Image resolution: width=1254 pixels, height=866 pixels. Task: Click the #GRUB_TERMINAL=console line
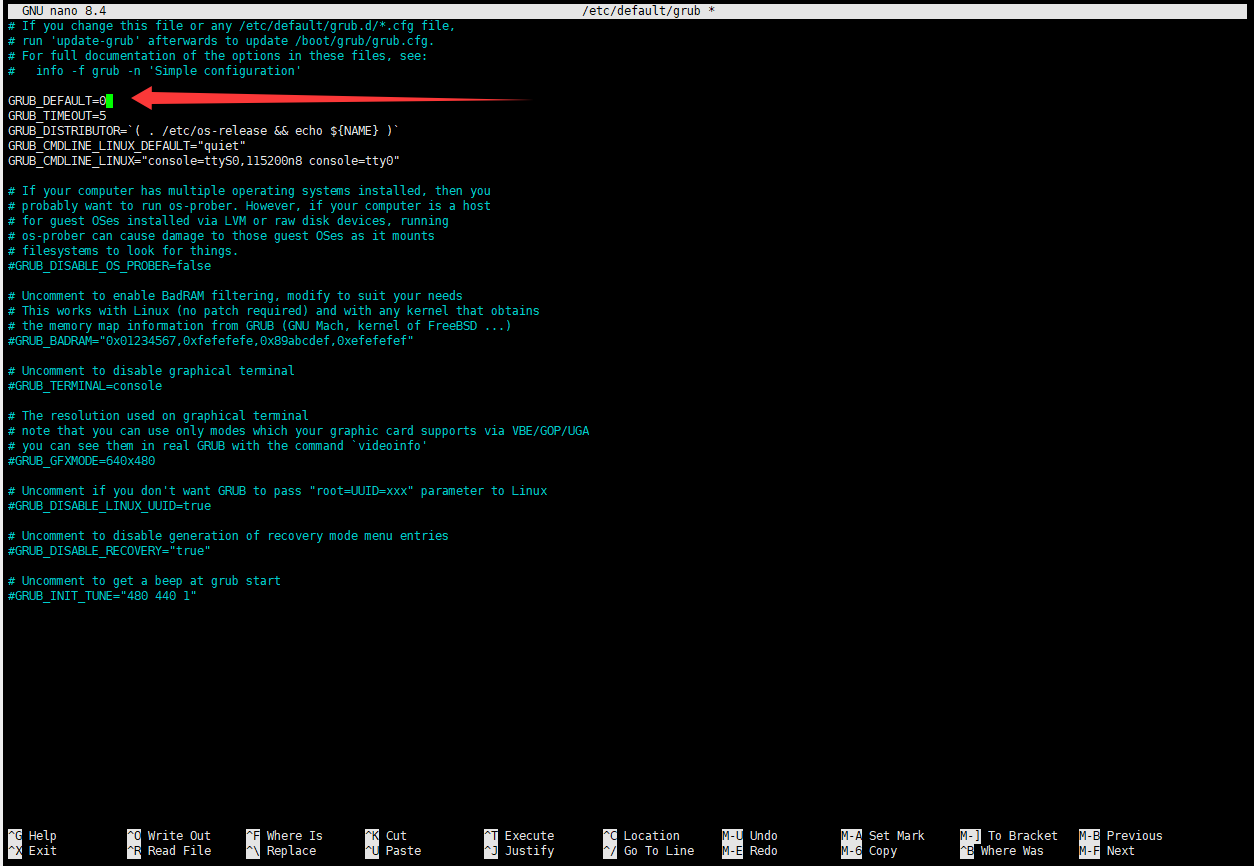pos(84,386)
